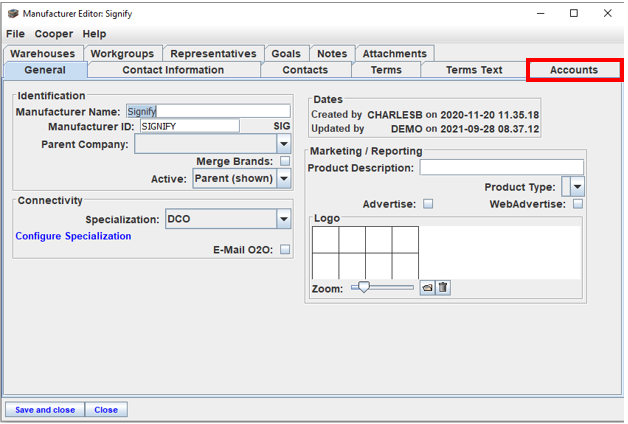Click into the Manufacturer Name field

(208, 111)
